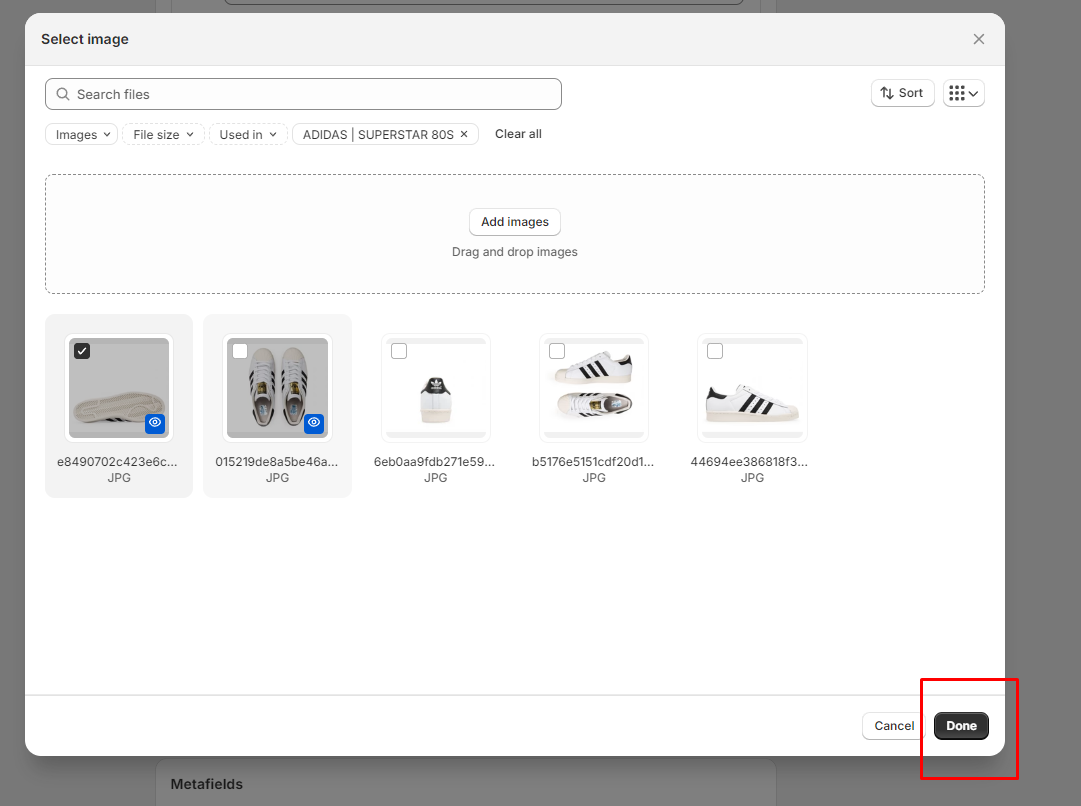The image size is (1081, 806).
Task: Click the filename b5176e5151cdf20d1...
Action: coord(593,462)
